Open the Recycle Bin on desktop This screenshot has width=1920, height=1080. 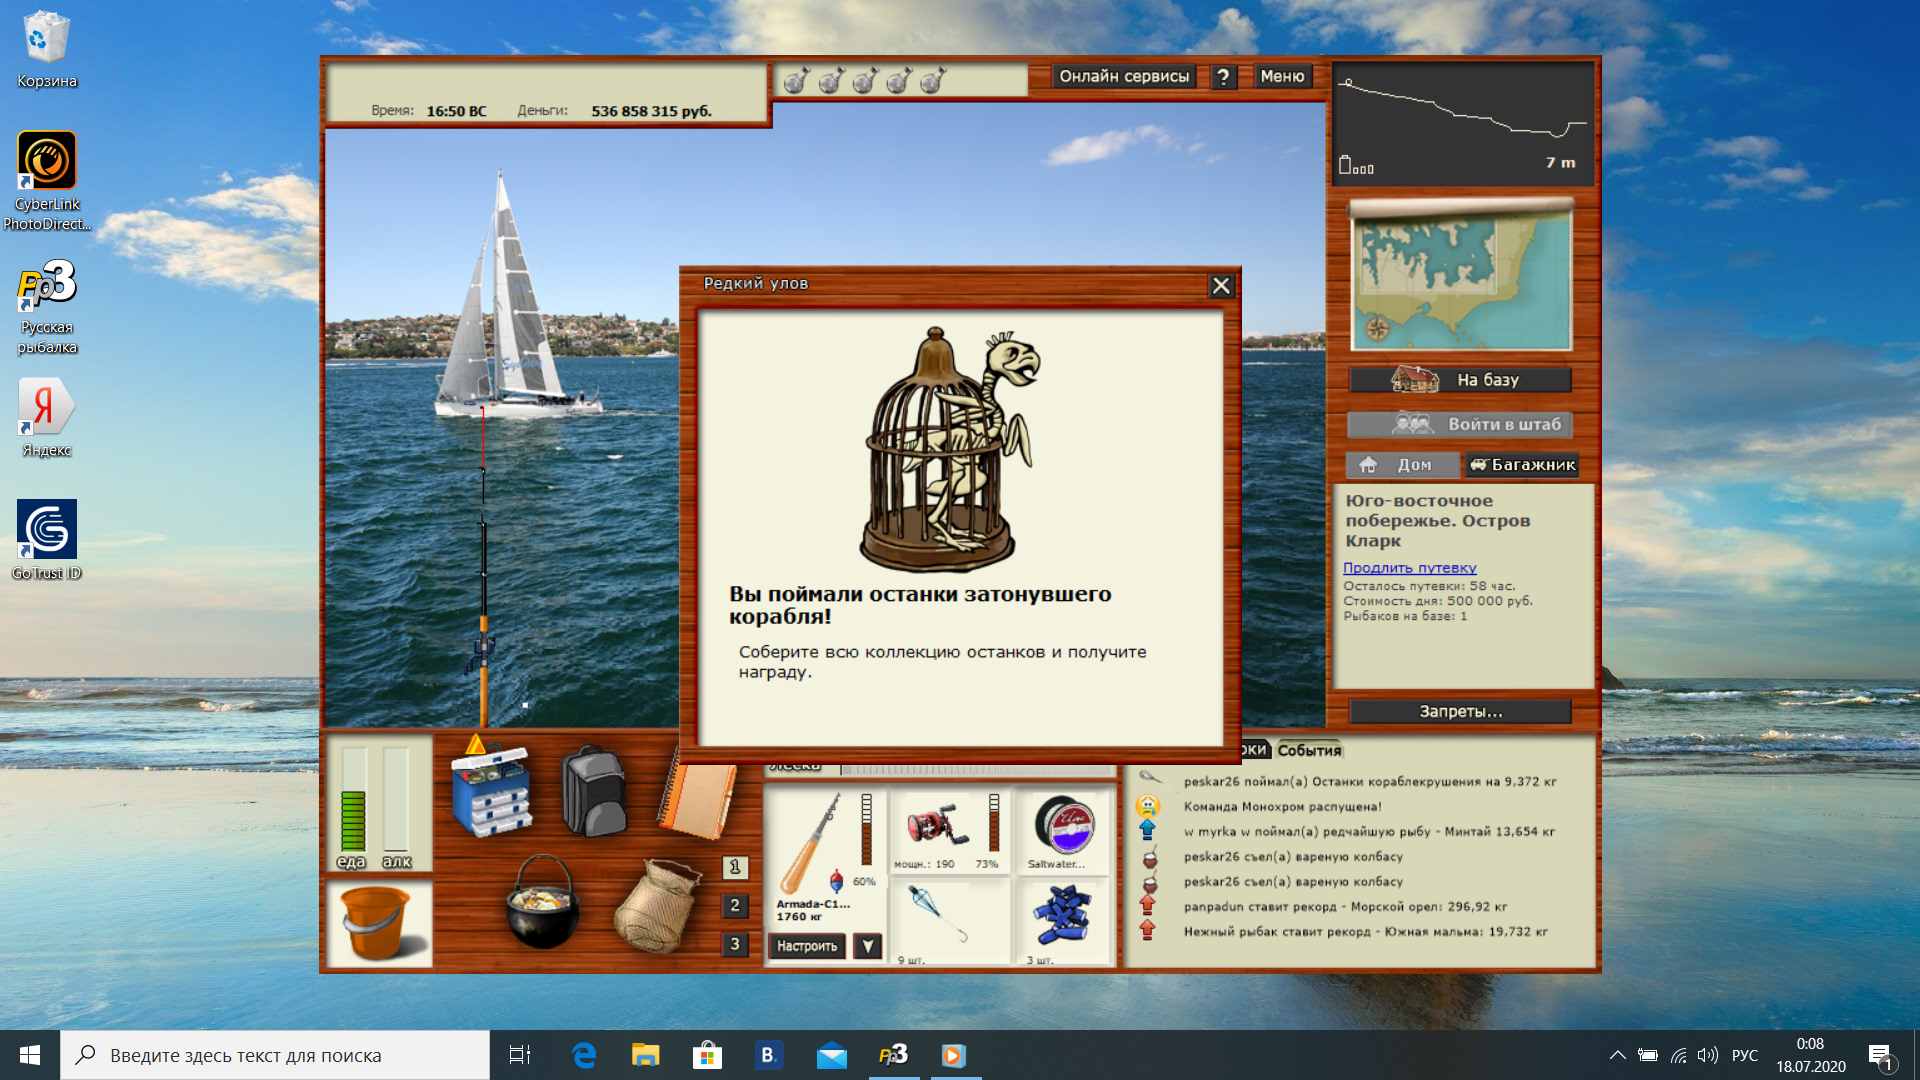point(47,50)
